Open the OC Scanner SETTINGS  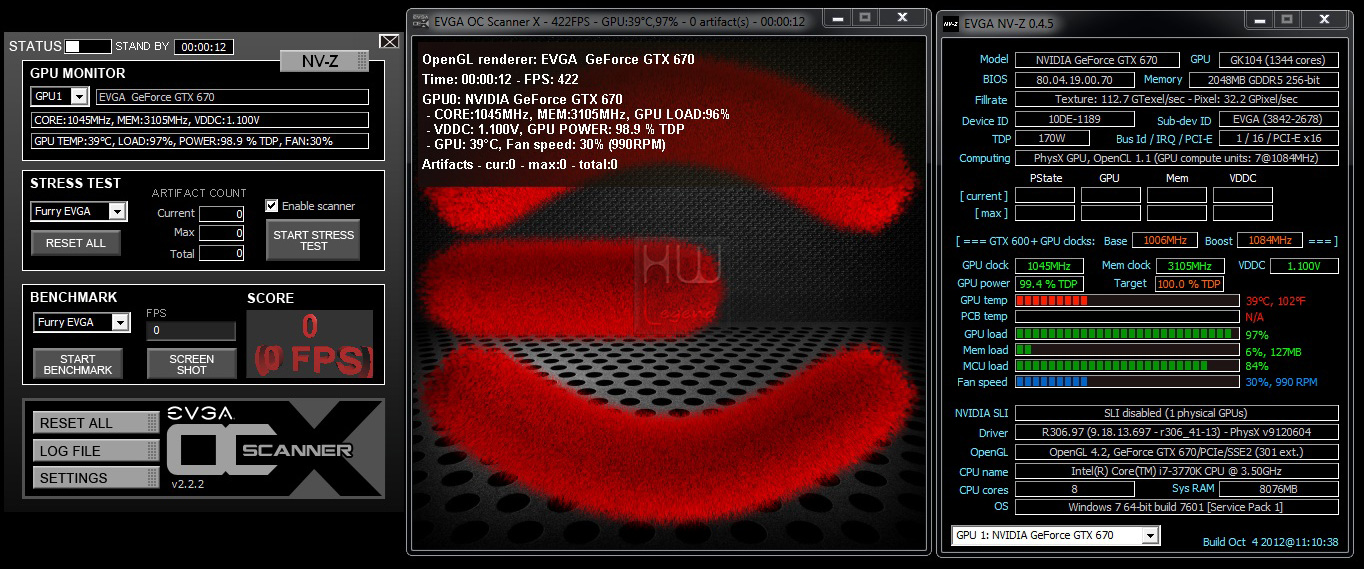coord(96,478)
